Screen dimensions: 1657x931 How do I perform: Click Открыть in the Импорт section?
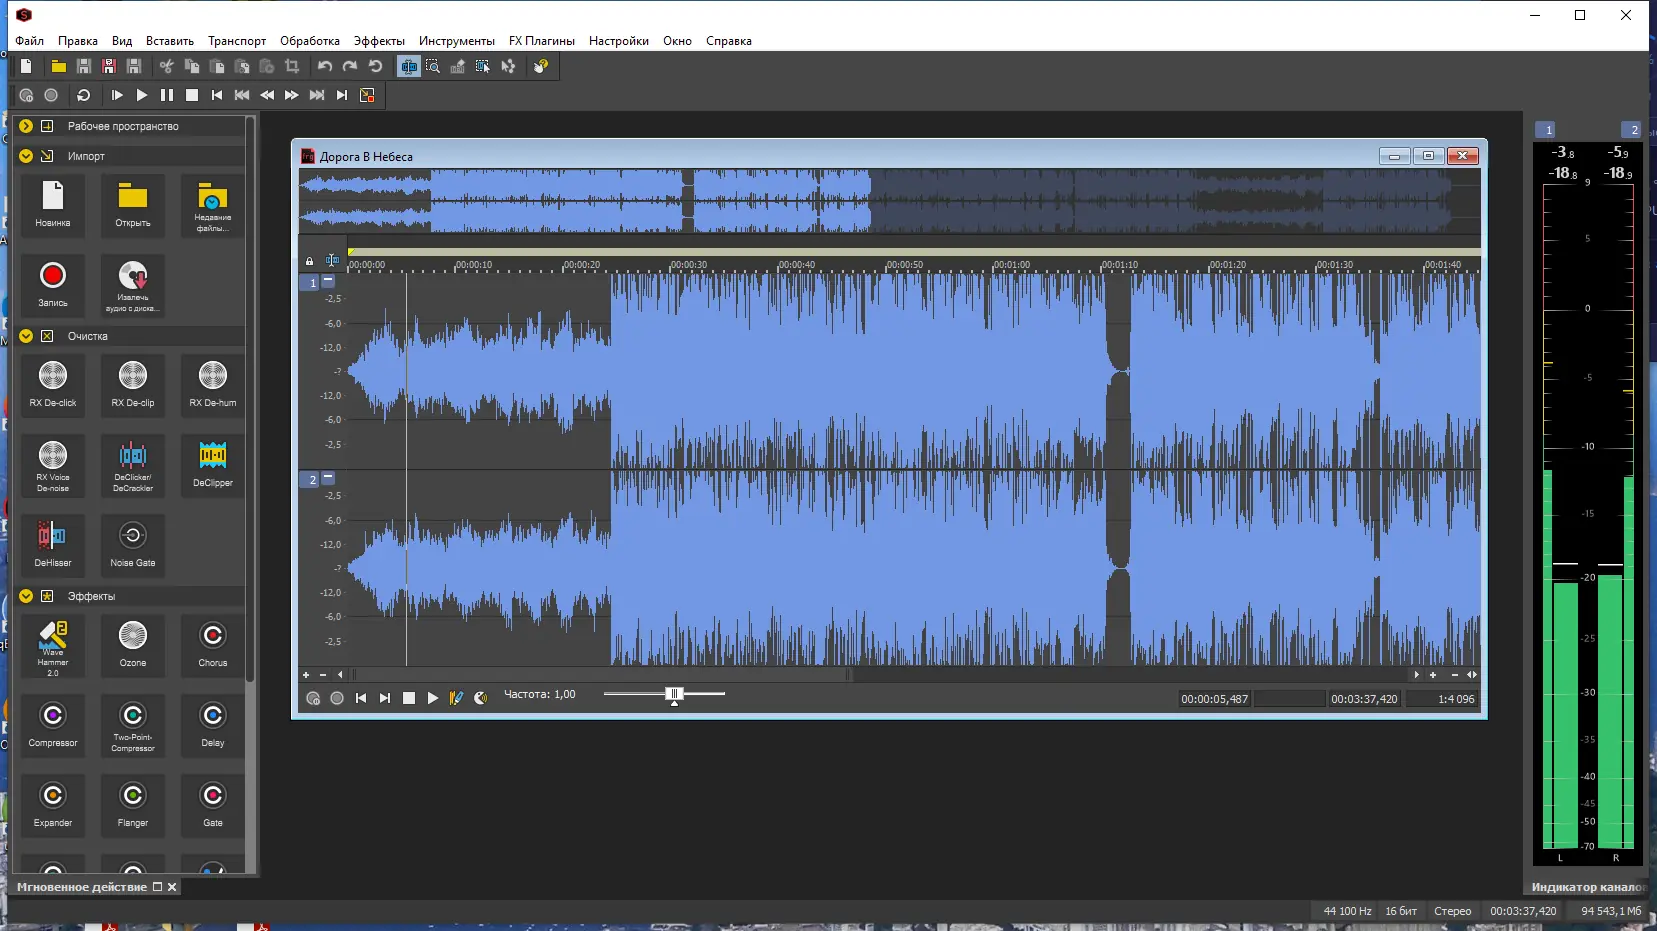click(x=133, y=204)
